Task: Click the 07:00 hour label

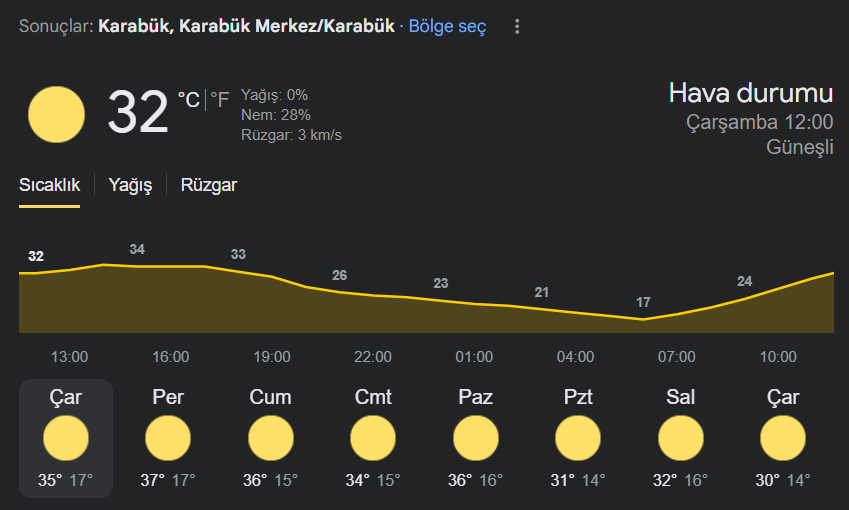Action: pyautogui.click(x=676, y=357)
